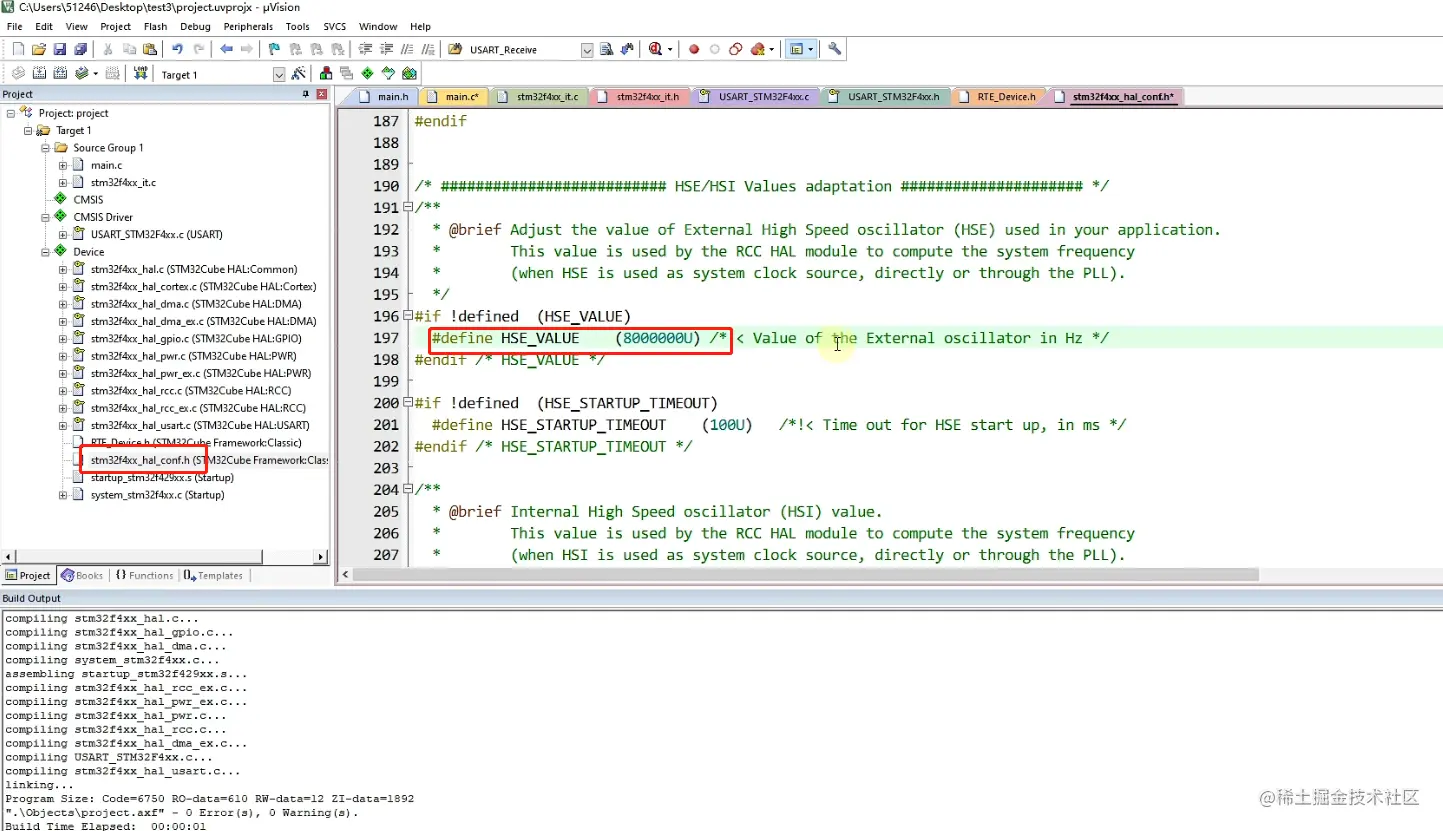Collapse the Source Group 1 folder
The width and height of the screenshot is (1443, 831).
[x=45, y=148]
